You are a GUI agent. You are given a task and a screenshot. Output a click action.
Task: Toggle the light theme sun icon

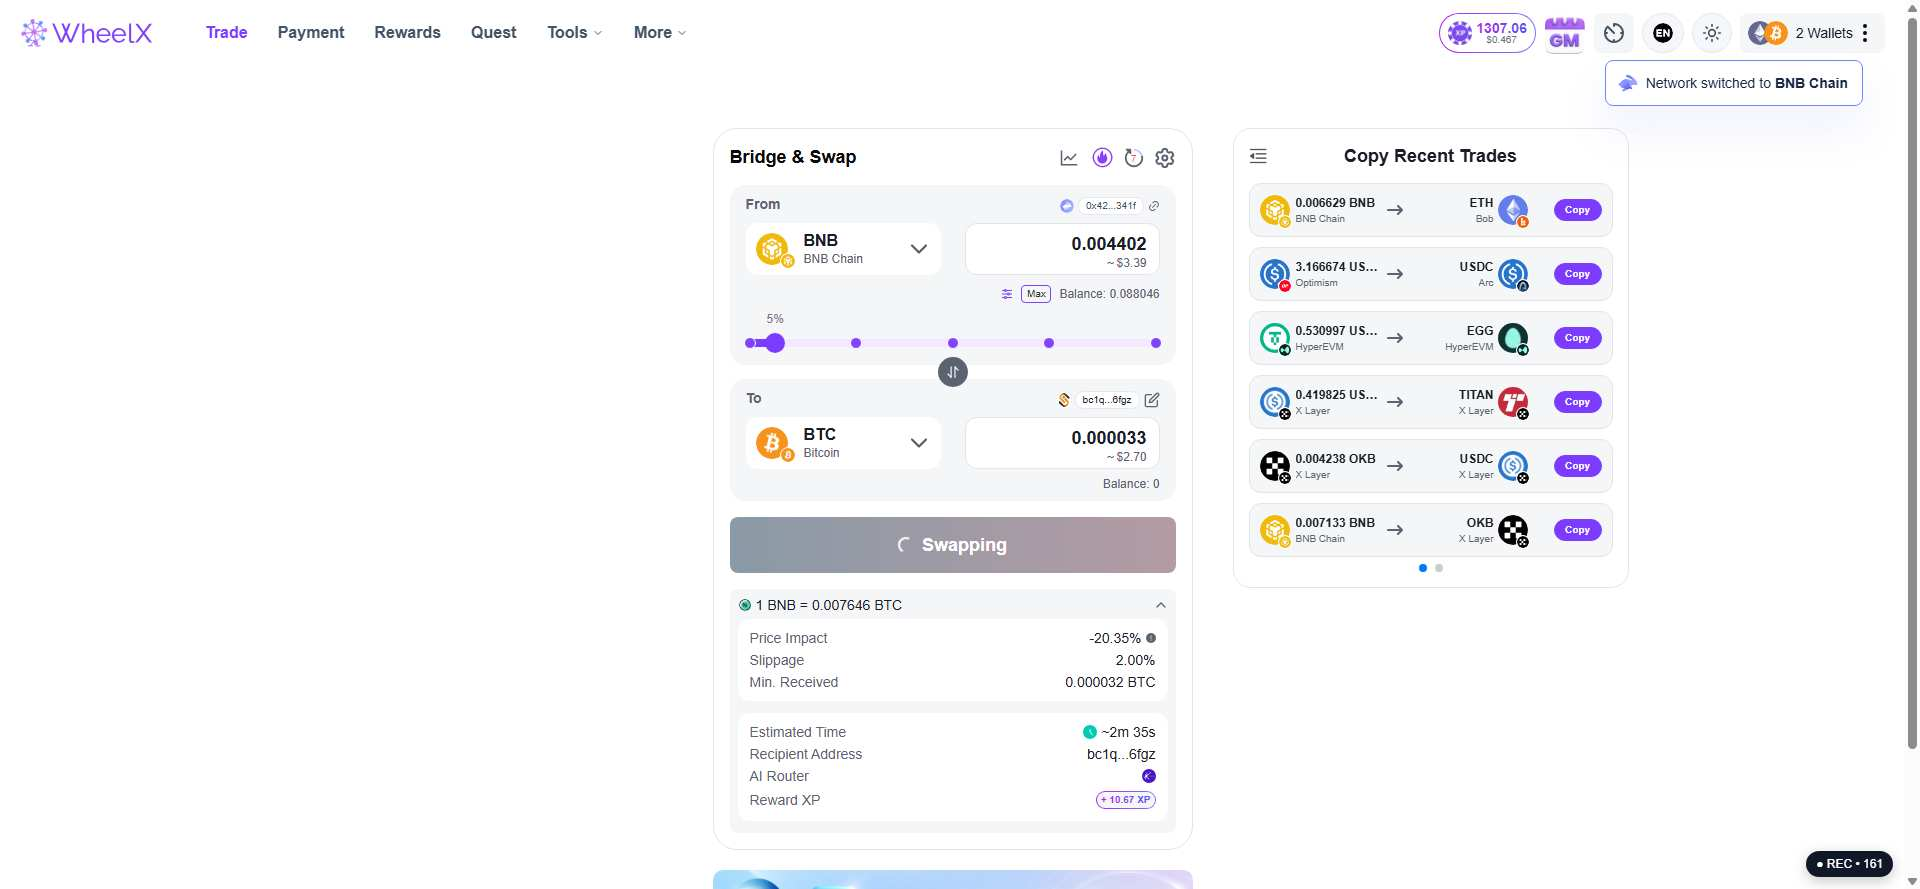pyautogui.click(x=1712, y=33)
